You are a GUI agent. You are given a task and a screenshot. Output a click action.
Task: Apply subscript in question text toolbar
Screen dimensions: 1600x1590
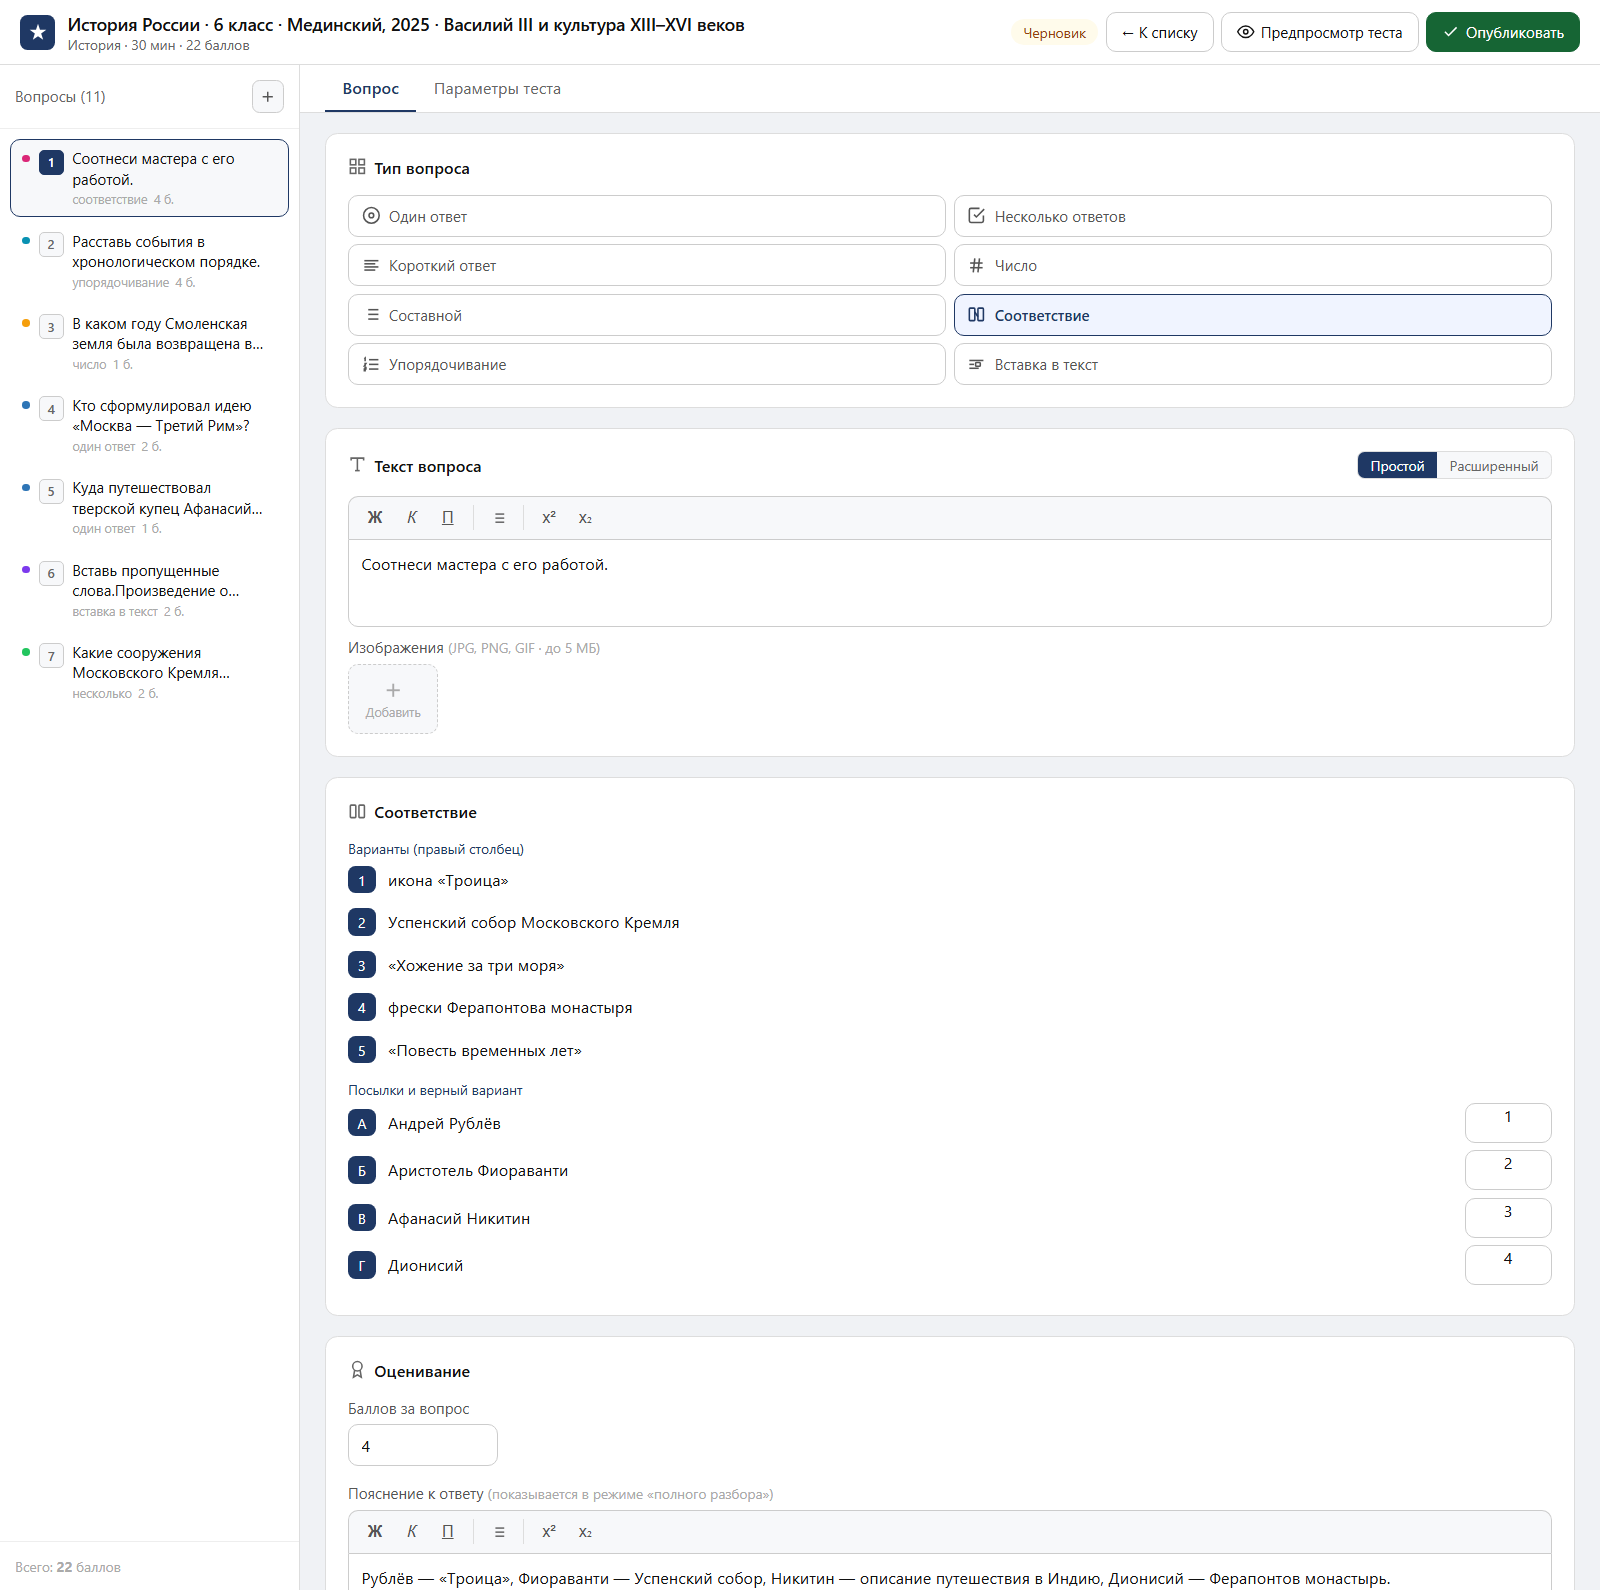[x=585, y=518]
